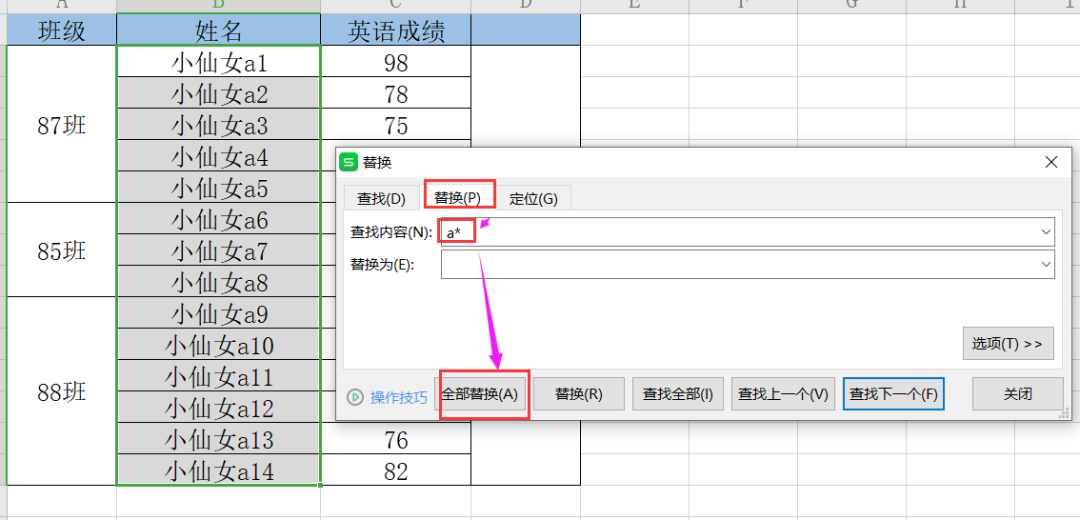Viewport: 1080px width, 520px height.
Task: Switch to the 查找(D) tab
Action: click(x=381, y=198)
